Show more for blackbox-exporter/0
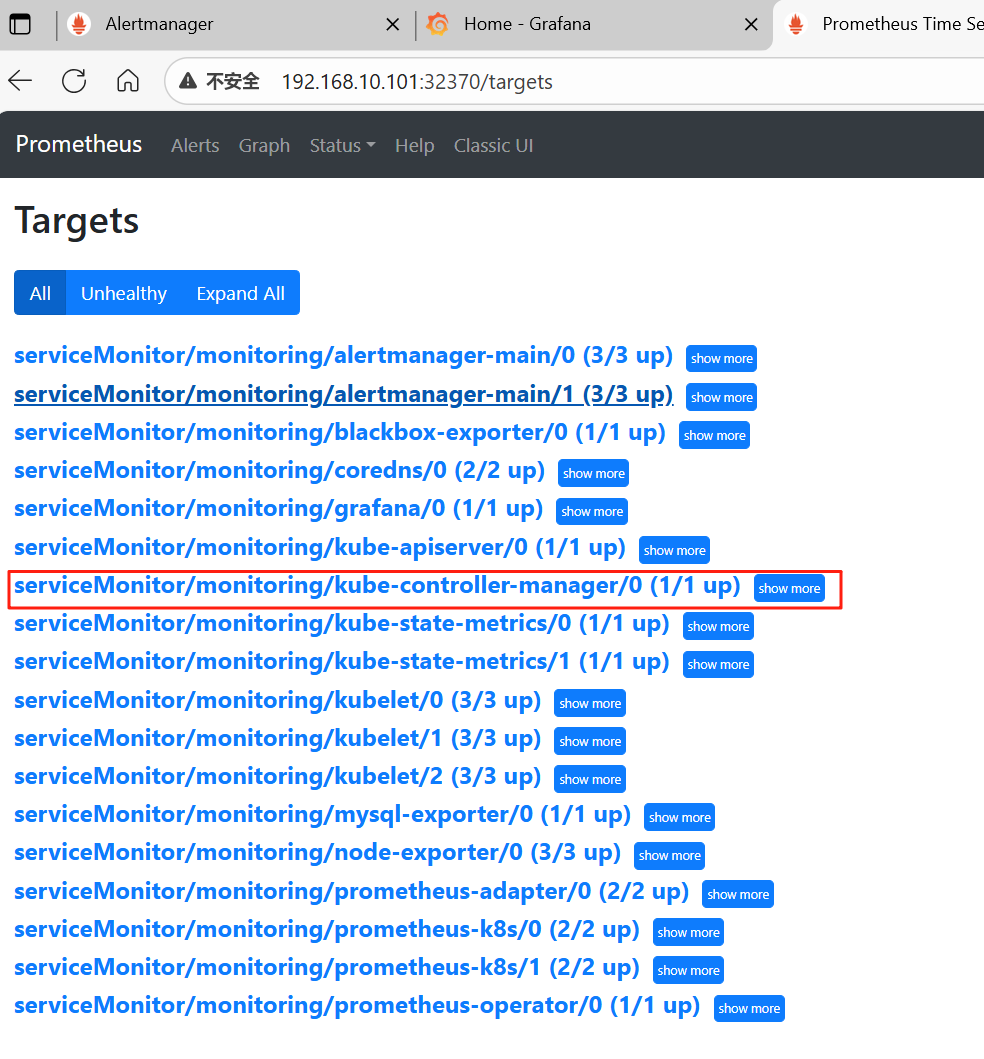 click(x=715, y=436)
